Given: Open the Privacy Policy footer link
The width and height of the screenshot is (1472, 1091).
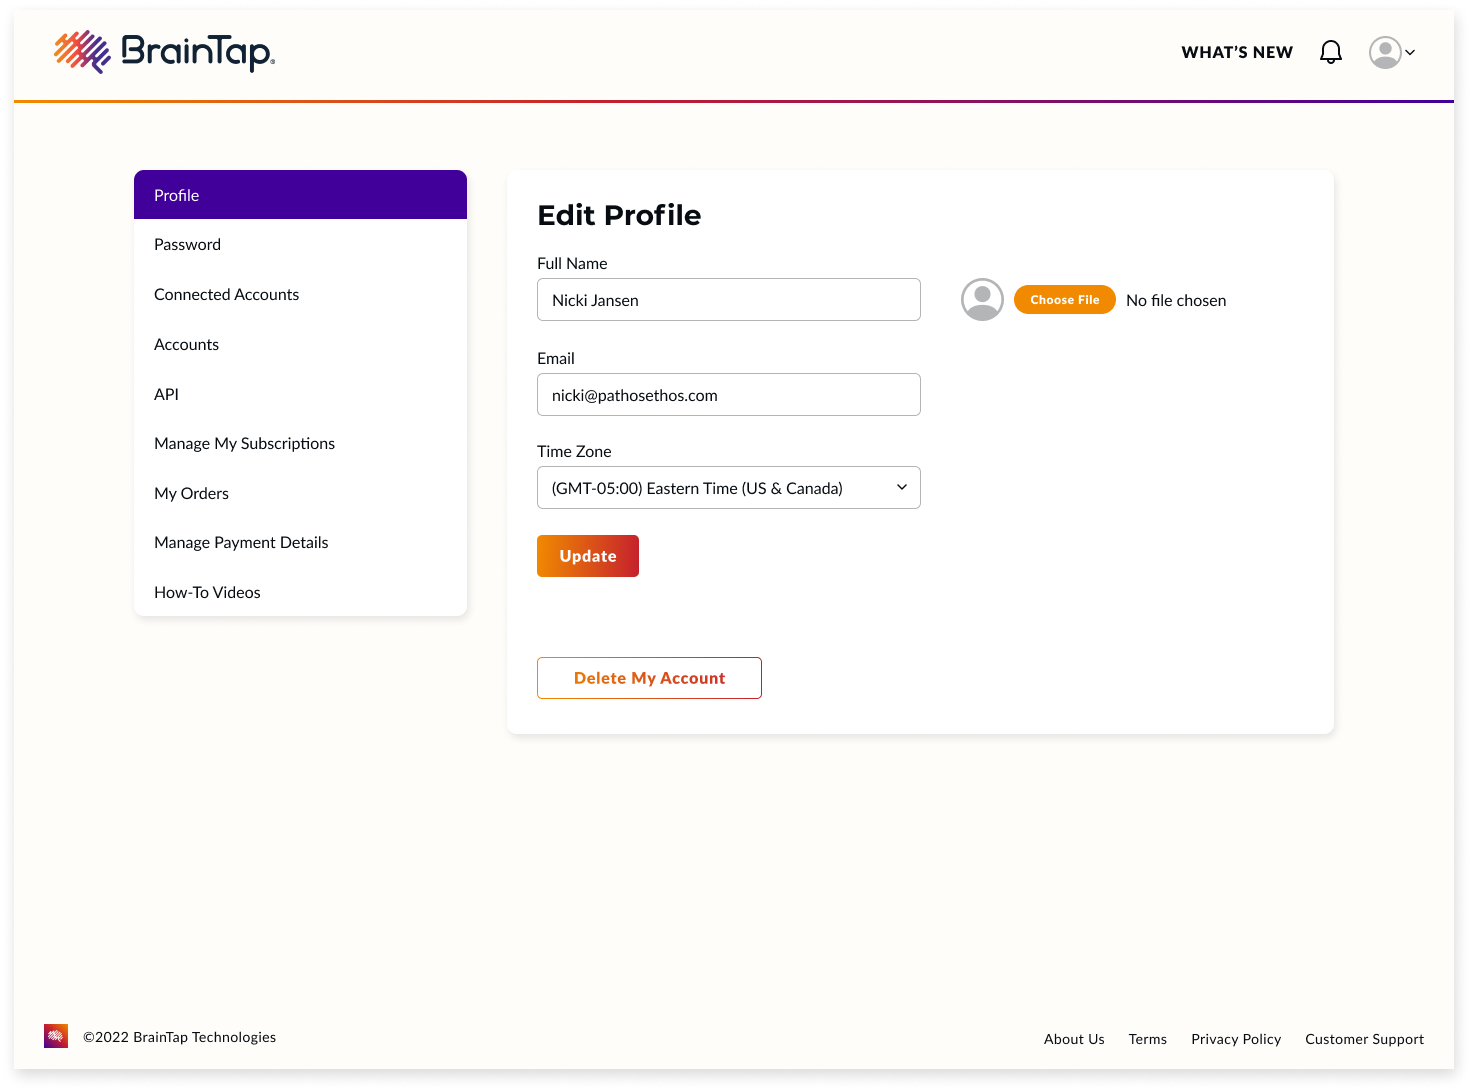Looking at the screenshot, I should coord(1236,1039).
